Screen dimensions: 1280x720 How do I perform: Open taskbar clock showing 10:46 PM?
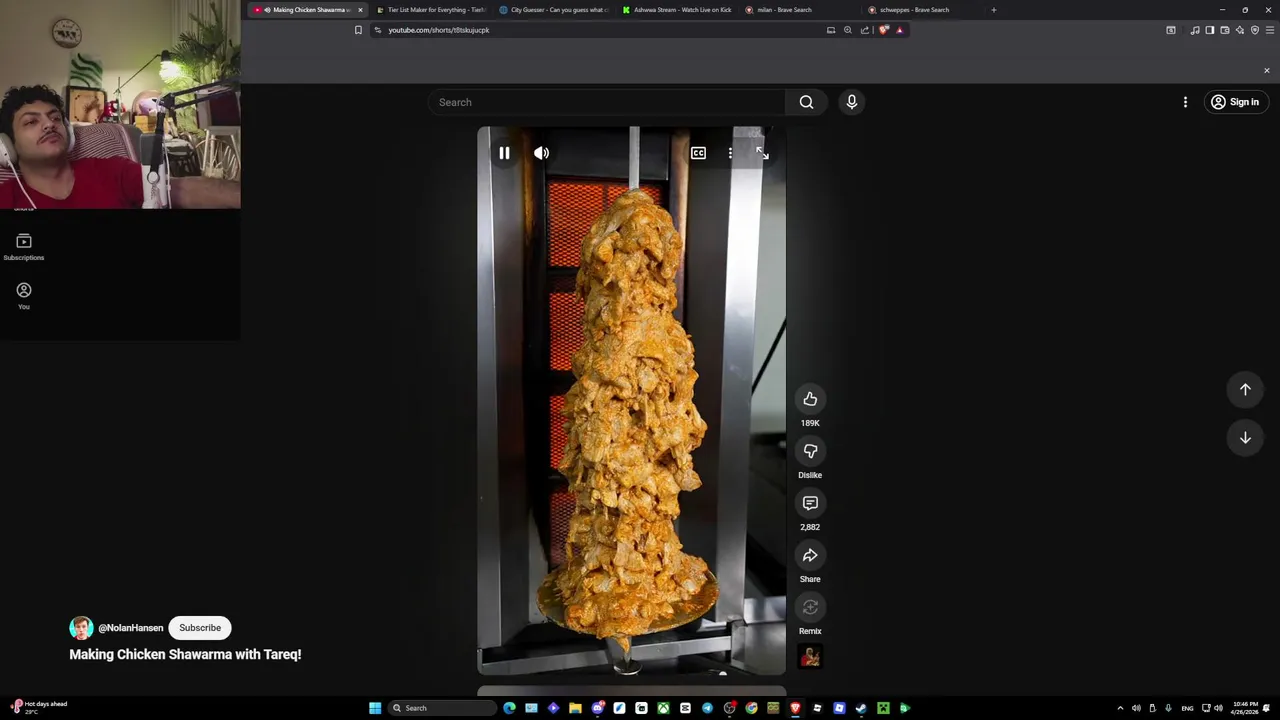1246,708
